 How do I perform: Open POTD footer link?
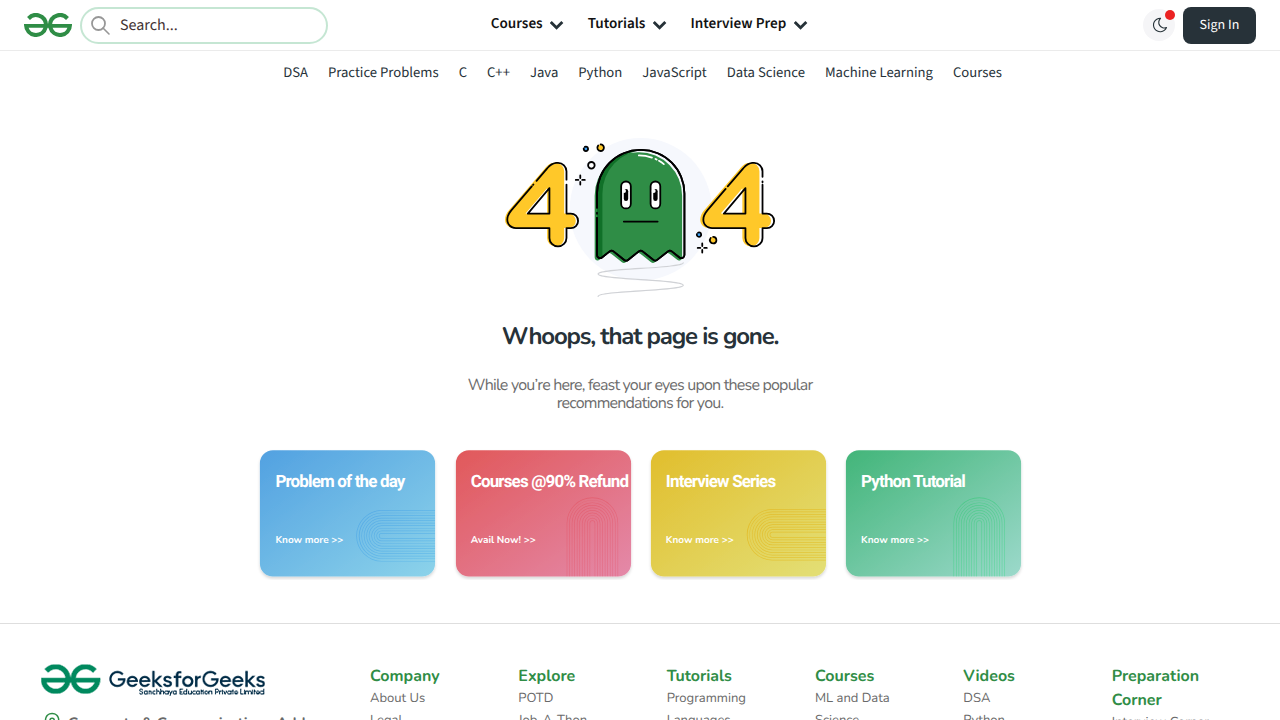pyautogui.click(x=535, y=698)
